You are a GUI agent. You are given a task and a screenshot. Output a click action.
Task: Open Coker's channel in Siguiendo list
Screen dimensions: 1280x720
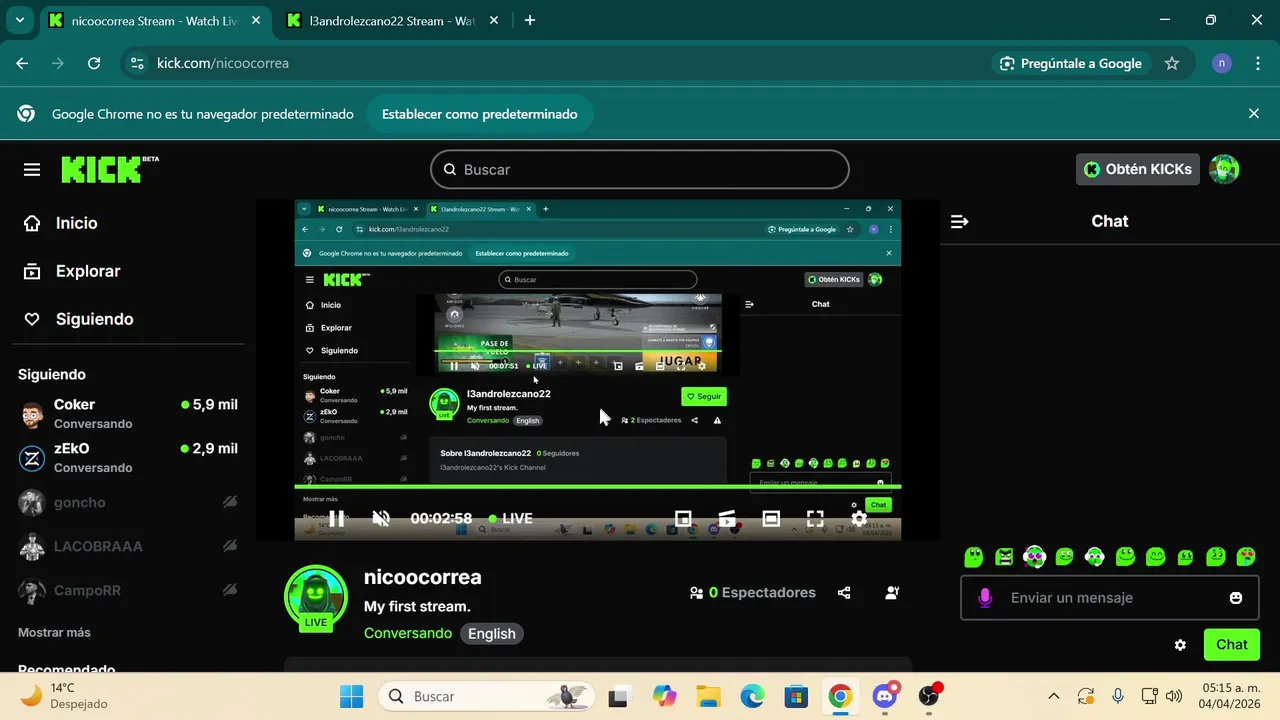(x=128, y=413)
